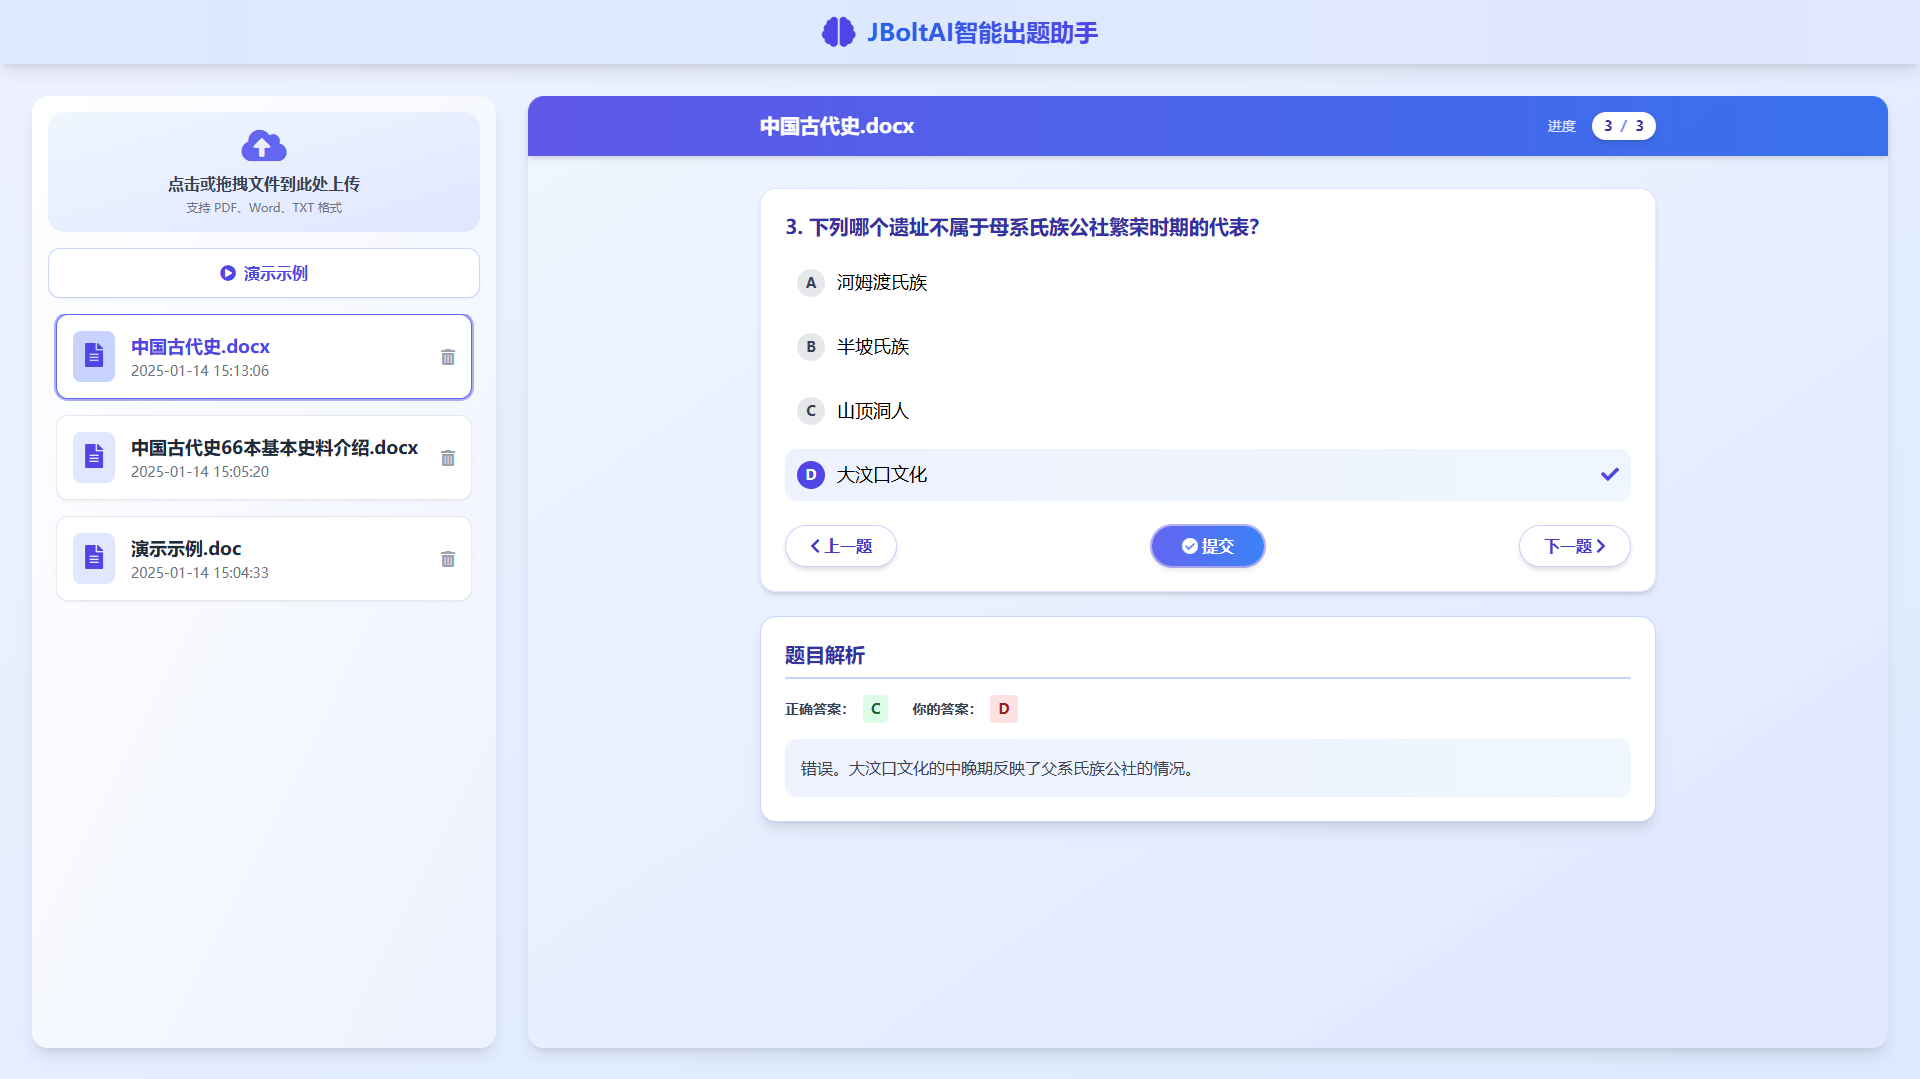The height and width of the screenshot is (1079, 1920).
Task: Select answer A 河姆渡氏族
Action: pyautogui.click(x=1207, y=283)
